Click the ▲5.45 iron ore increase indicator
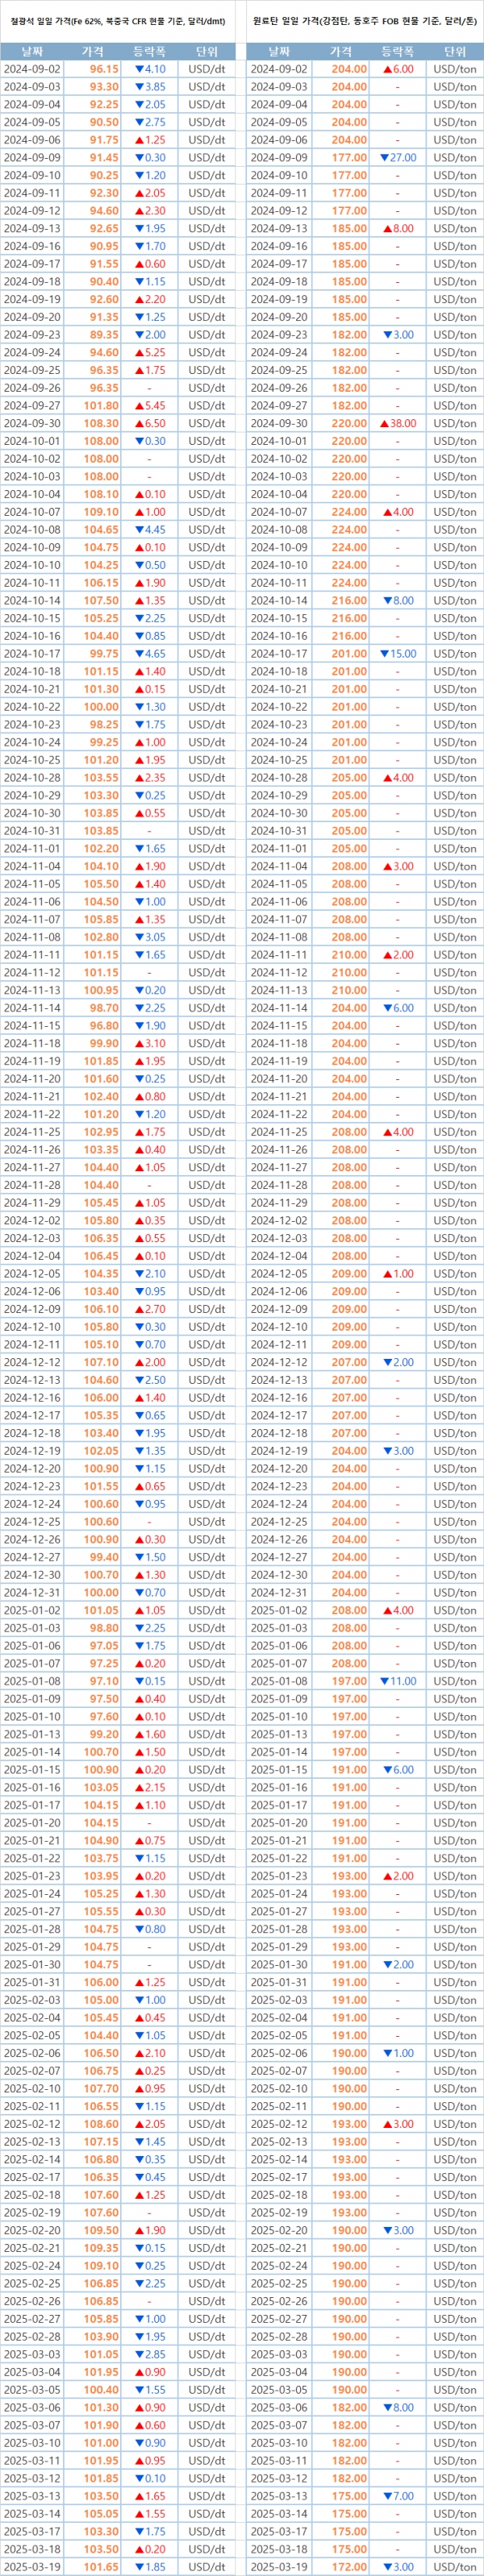 click(x=150, y=405)
